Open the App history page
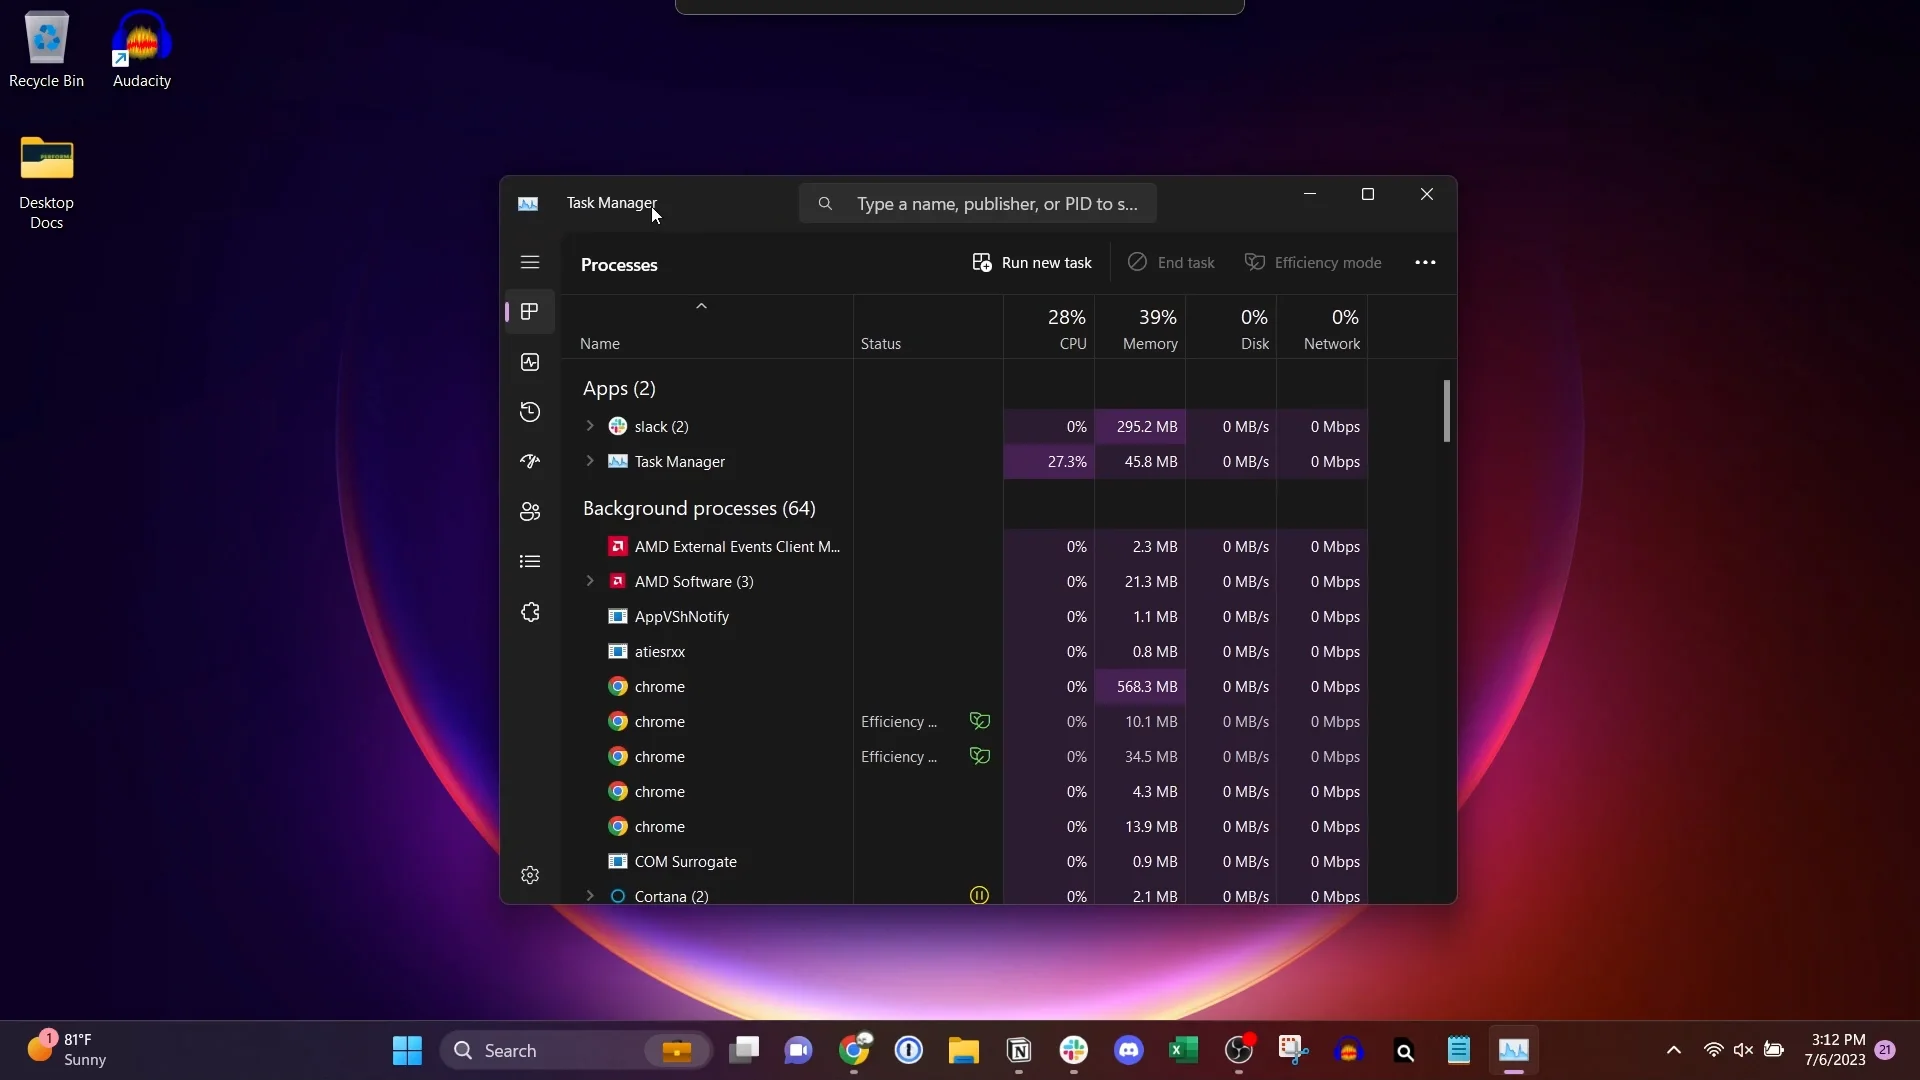This screenshot has width=1920, height=1080. click(x=530, y=412)
